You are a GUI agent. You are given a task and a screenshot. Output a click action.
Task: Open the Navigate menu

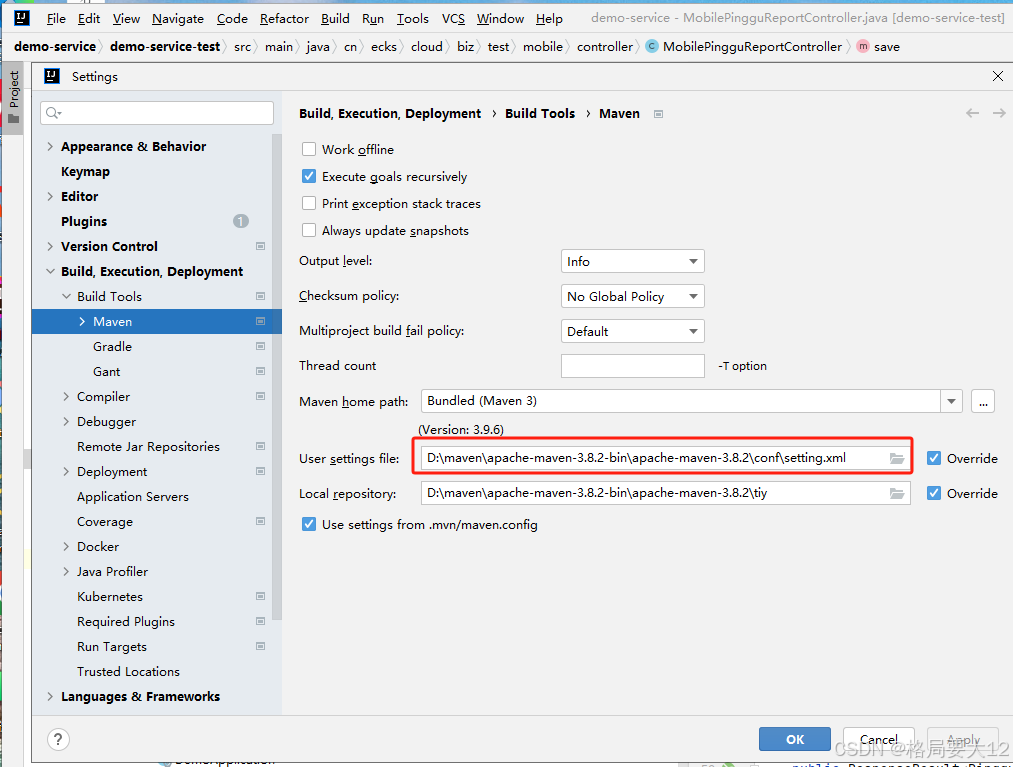(x=178, y=19)
